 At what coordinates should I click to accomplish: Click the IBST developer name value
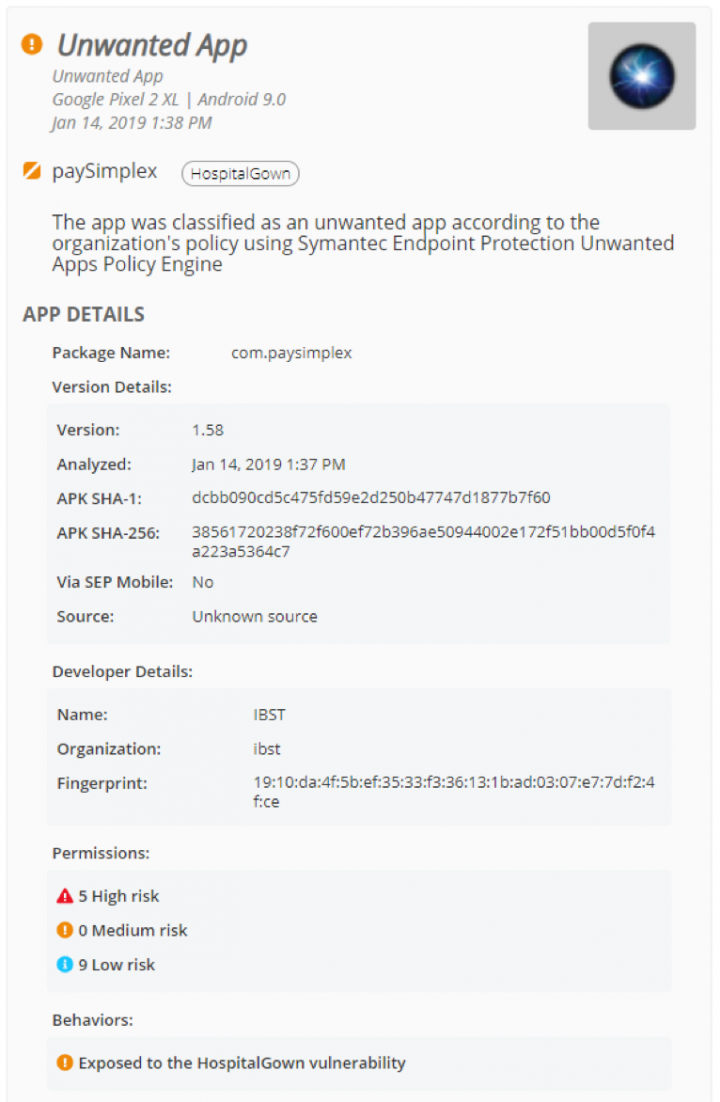269,715
